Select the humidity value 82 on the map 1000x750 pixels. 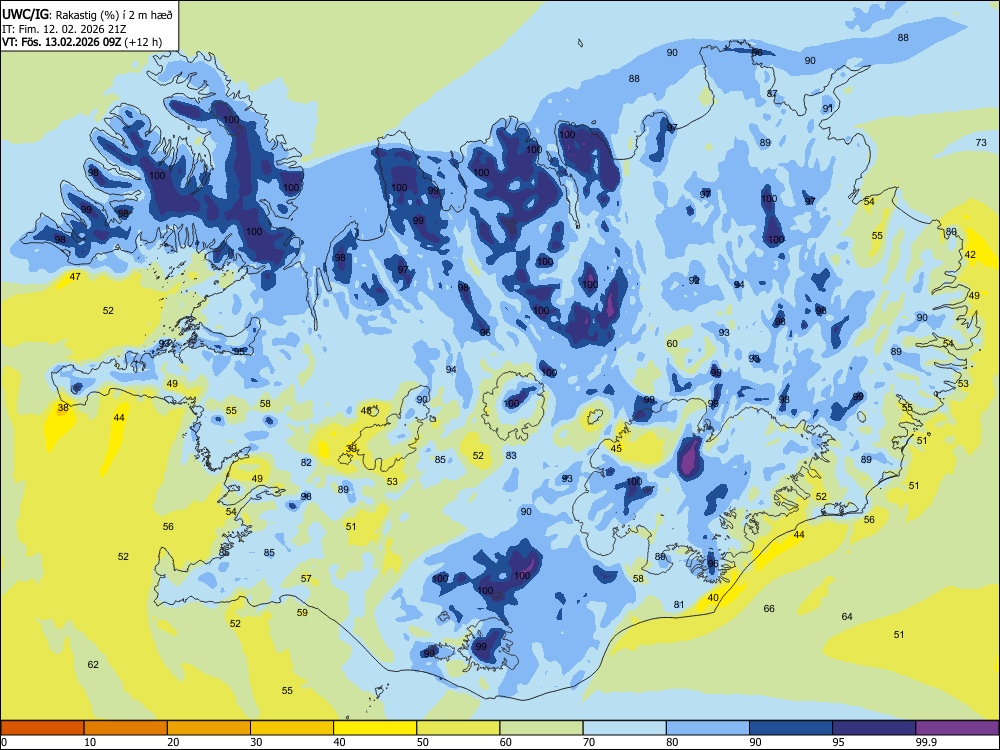pos(306,462)
